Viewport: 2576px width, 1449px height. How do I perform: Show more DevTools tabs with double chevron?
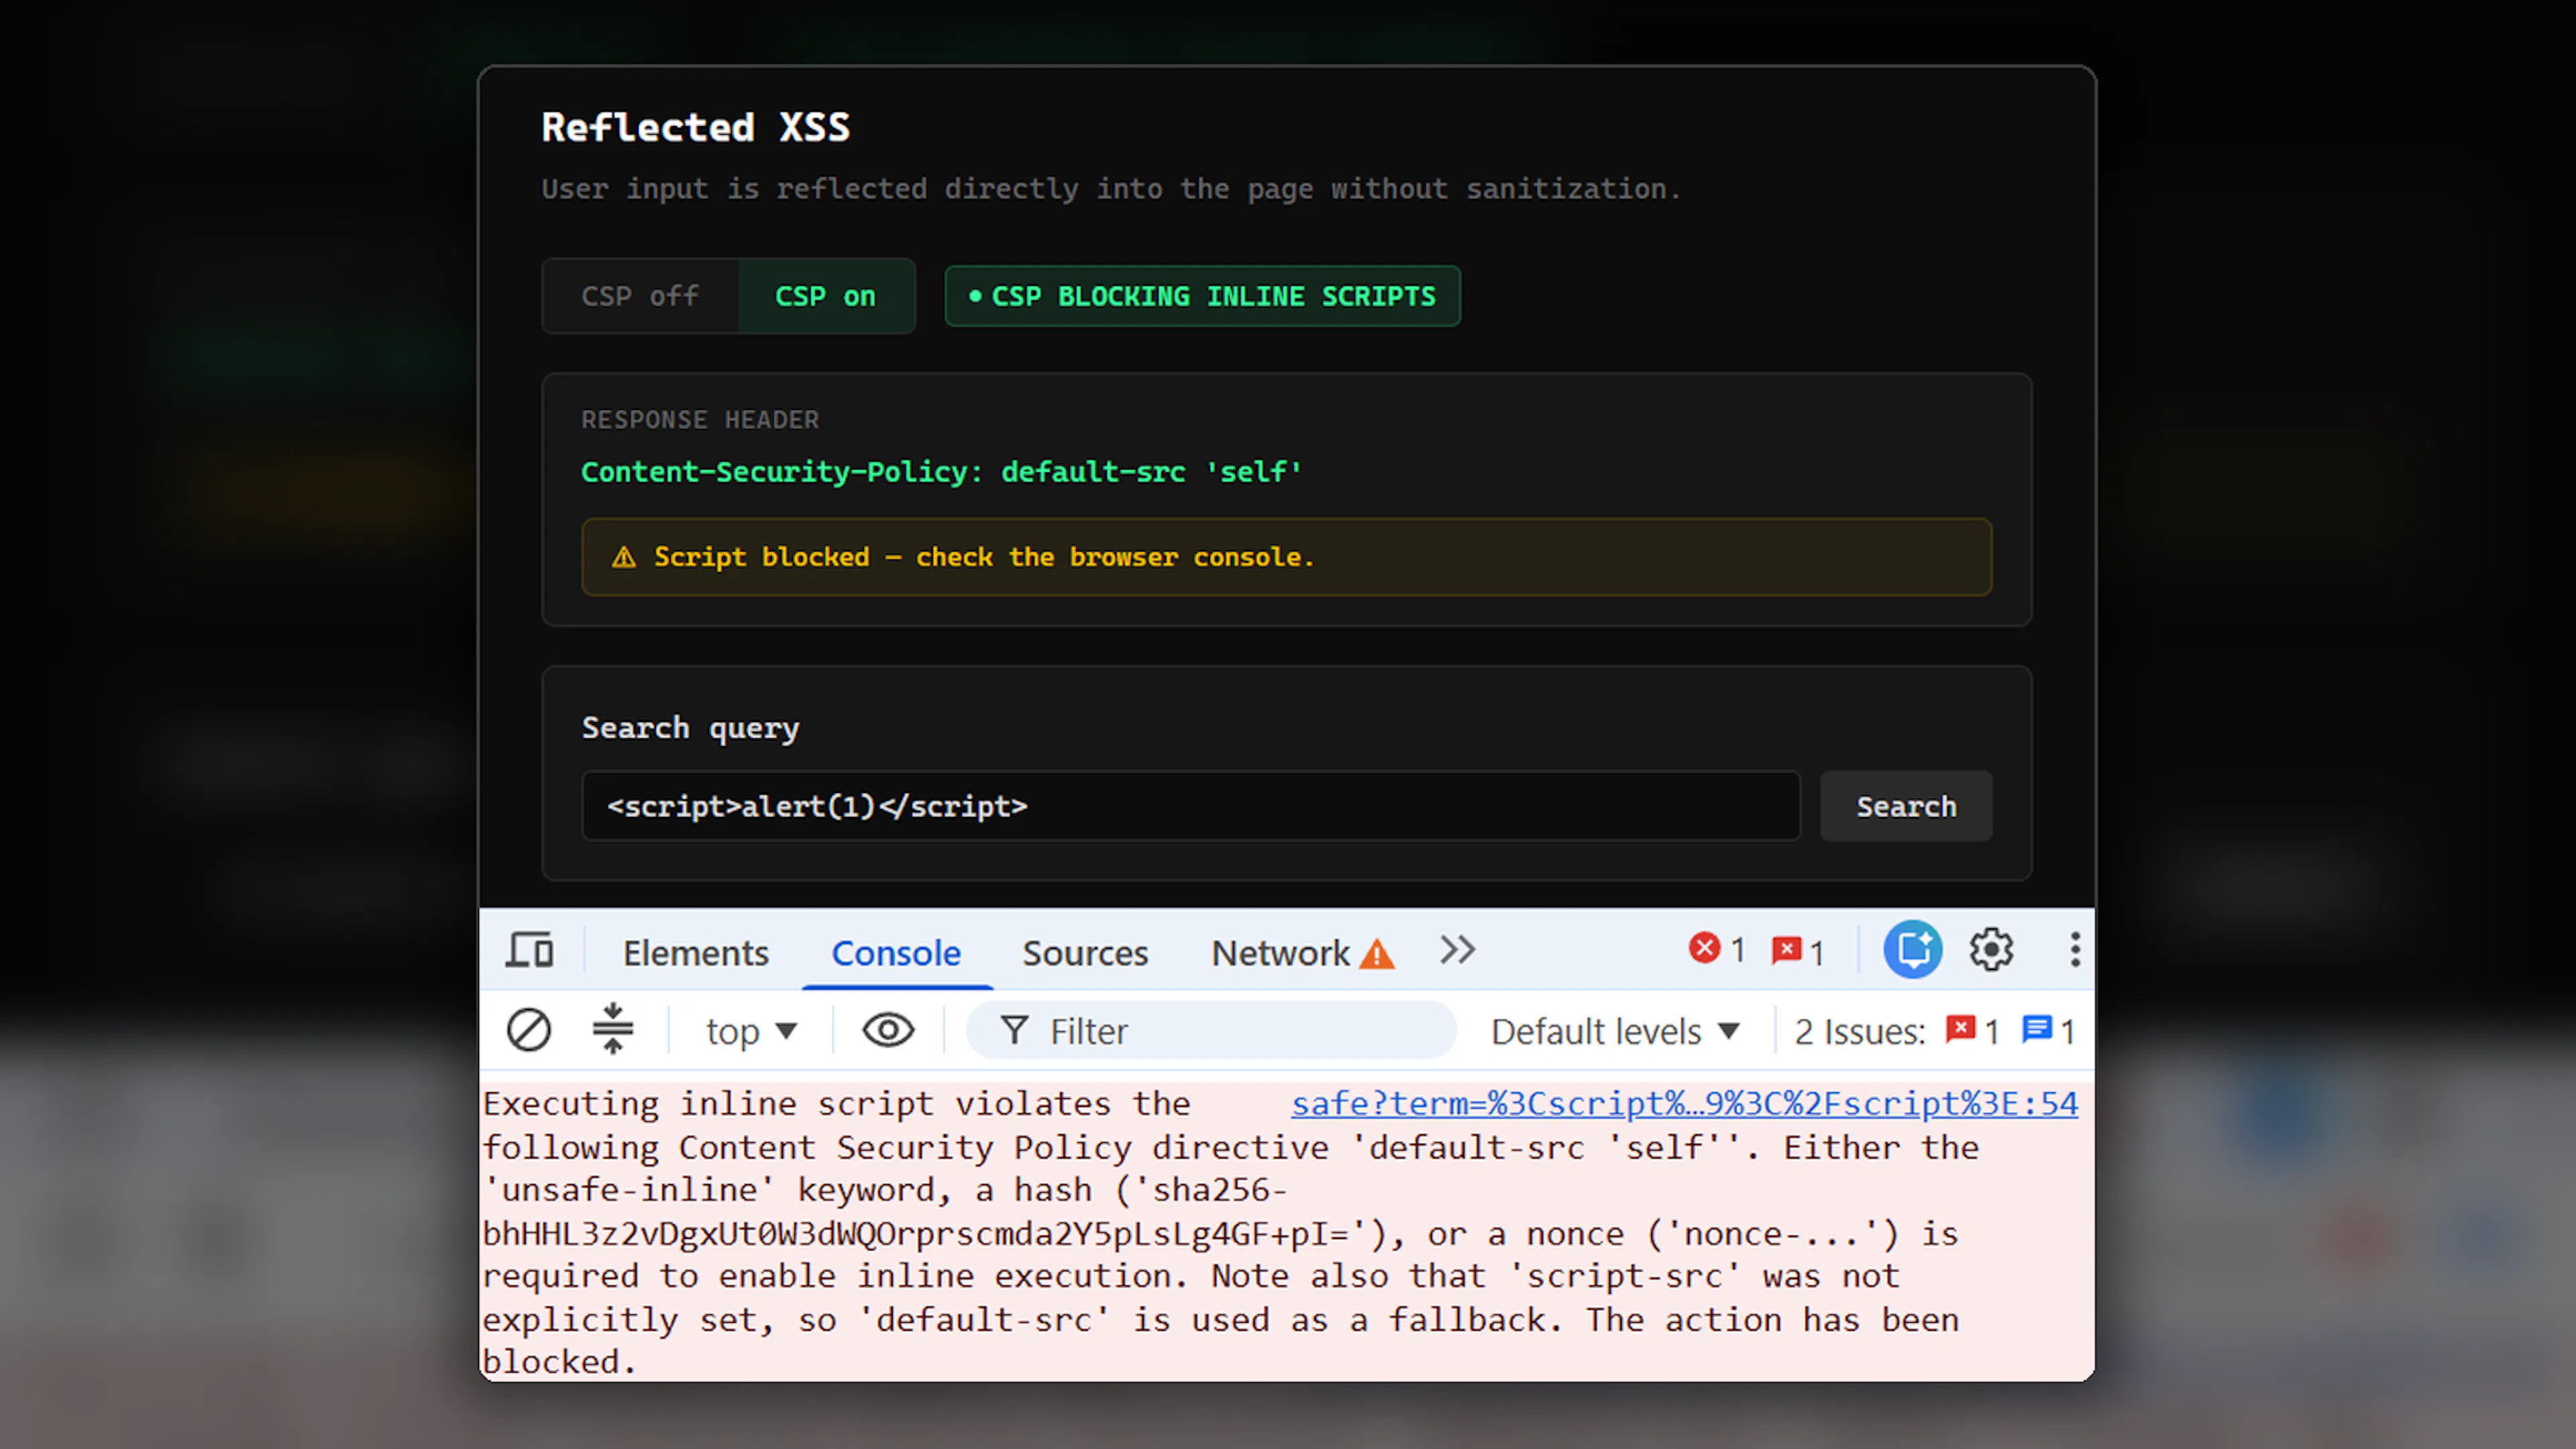tap(1457, 950)
